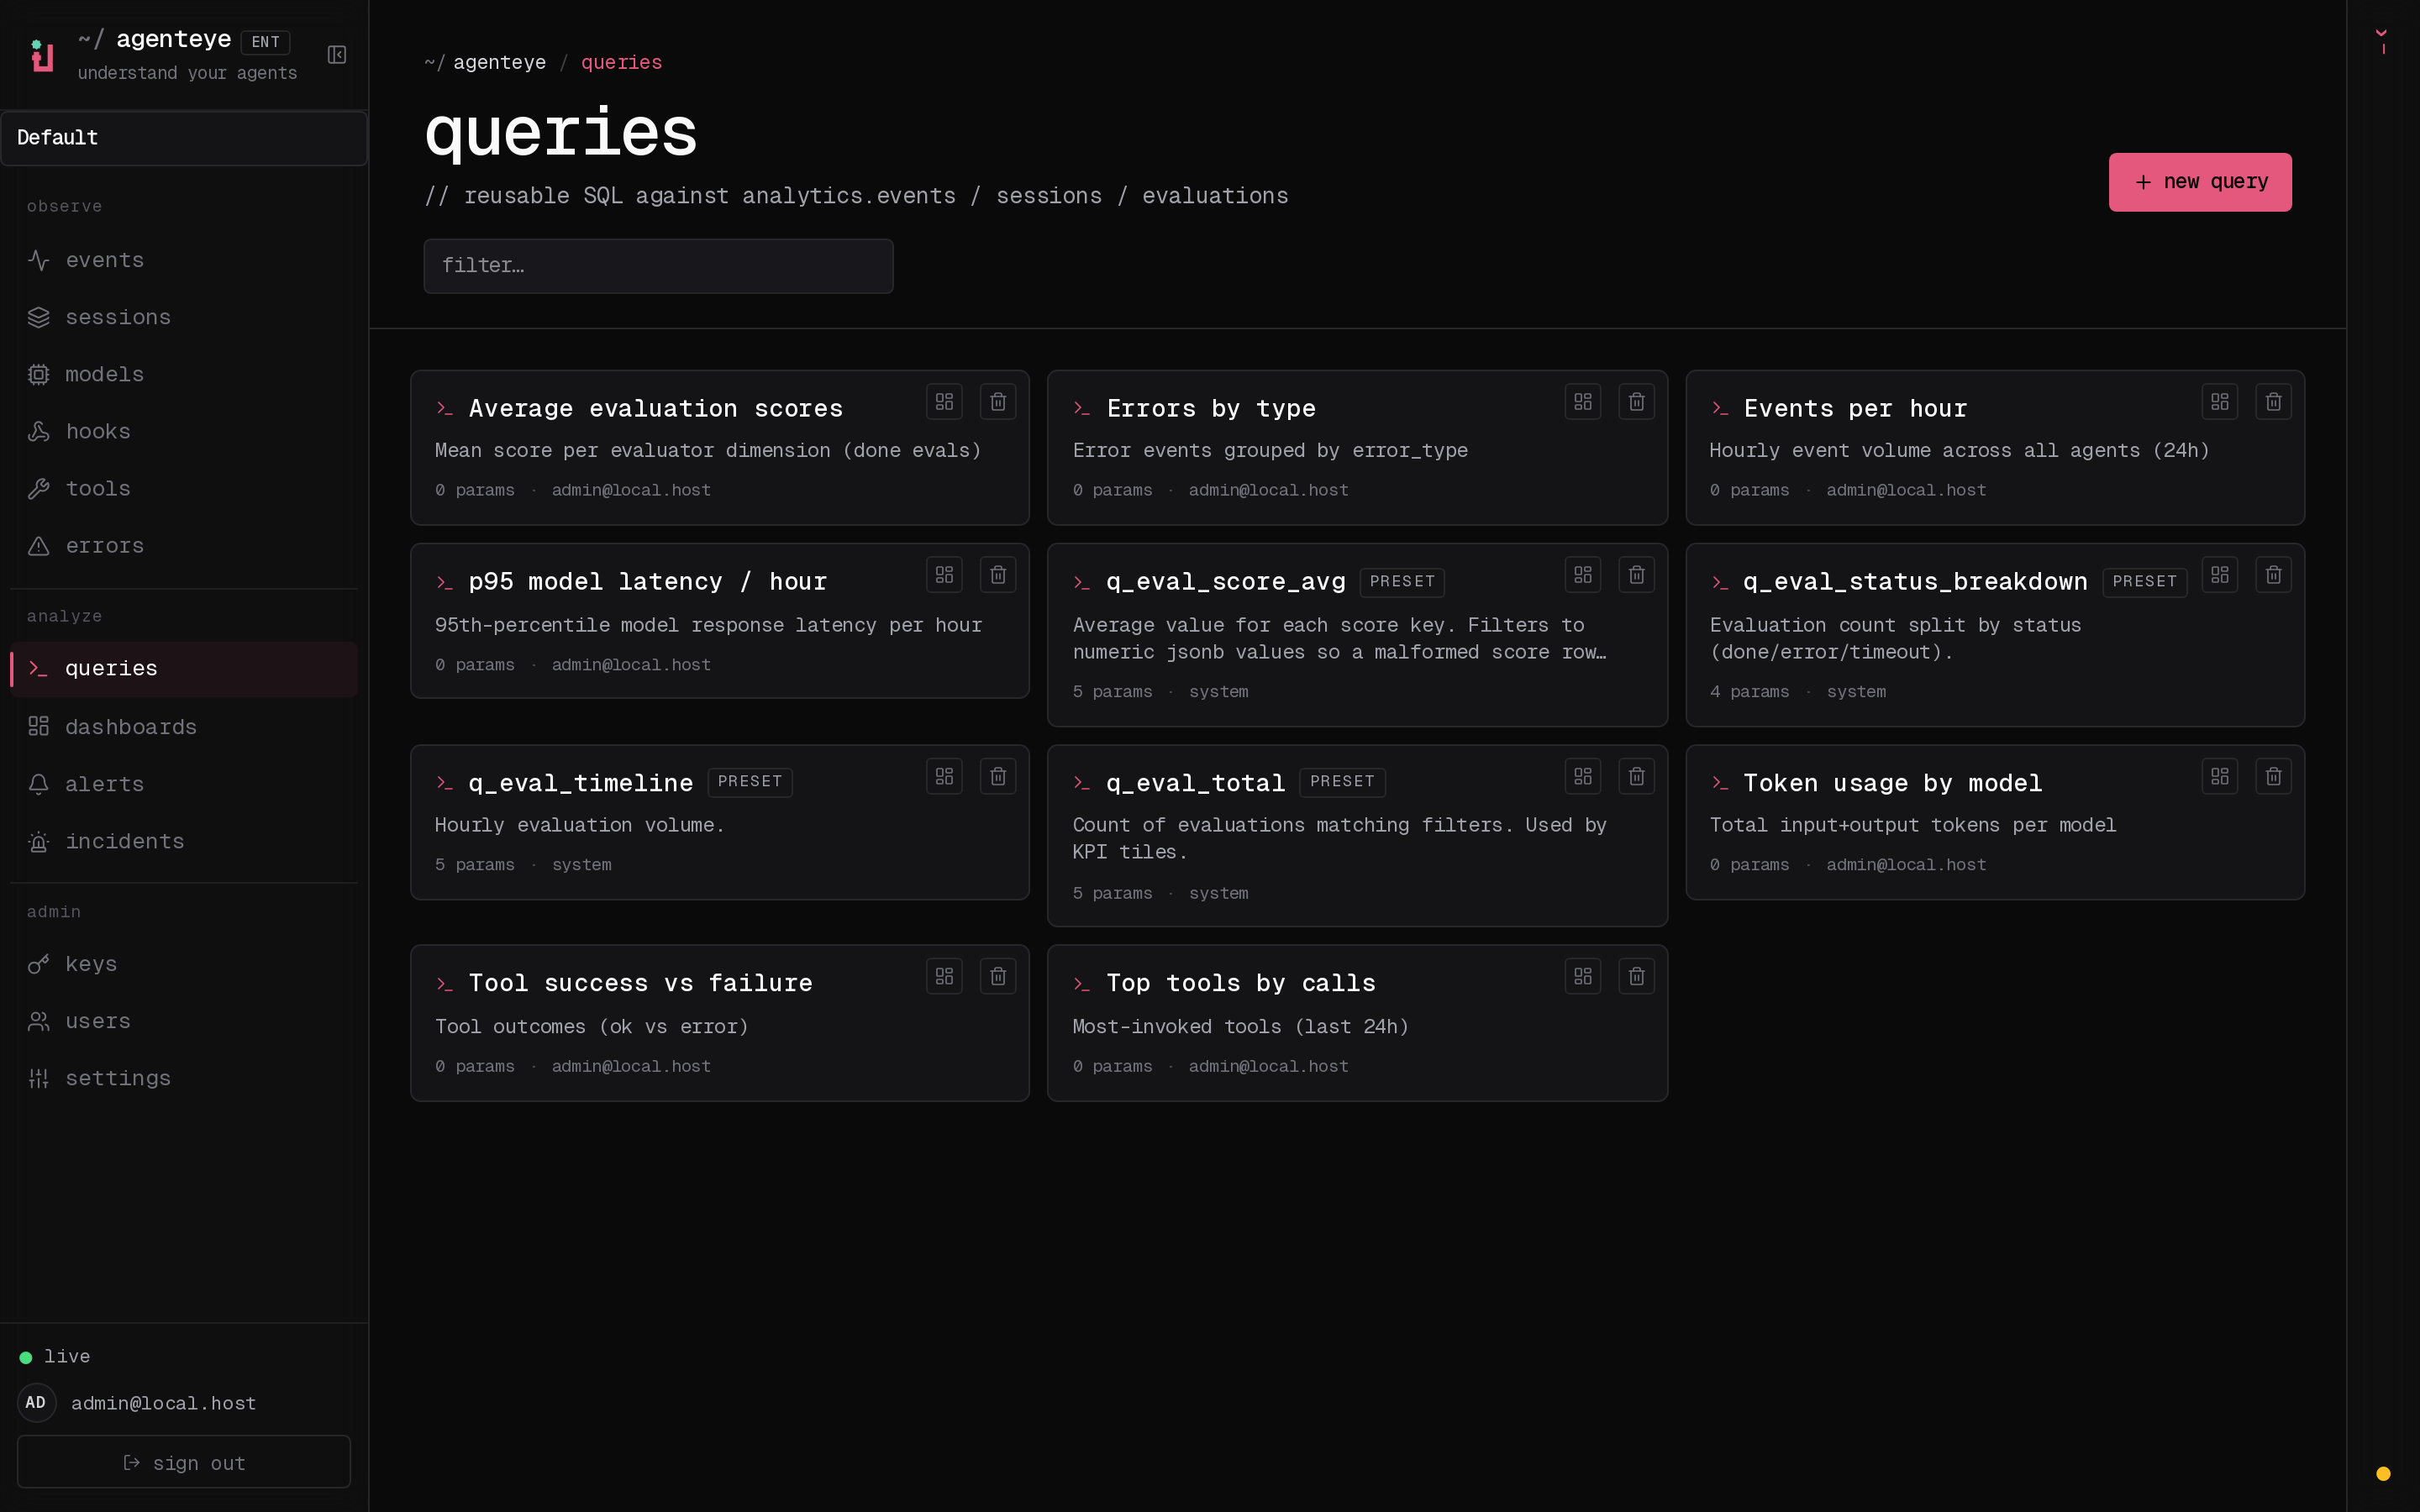Open the q_eval_score_avg preset query

point(1225,582)
